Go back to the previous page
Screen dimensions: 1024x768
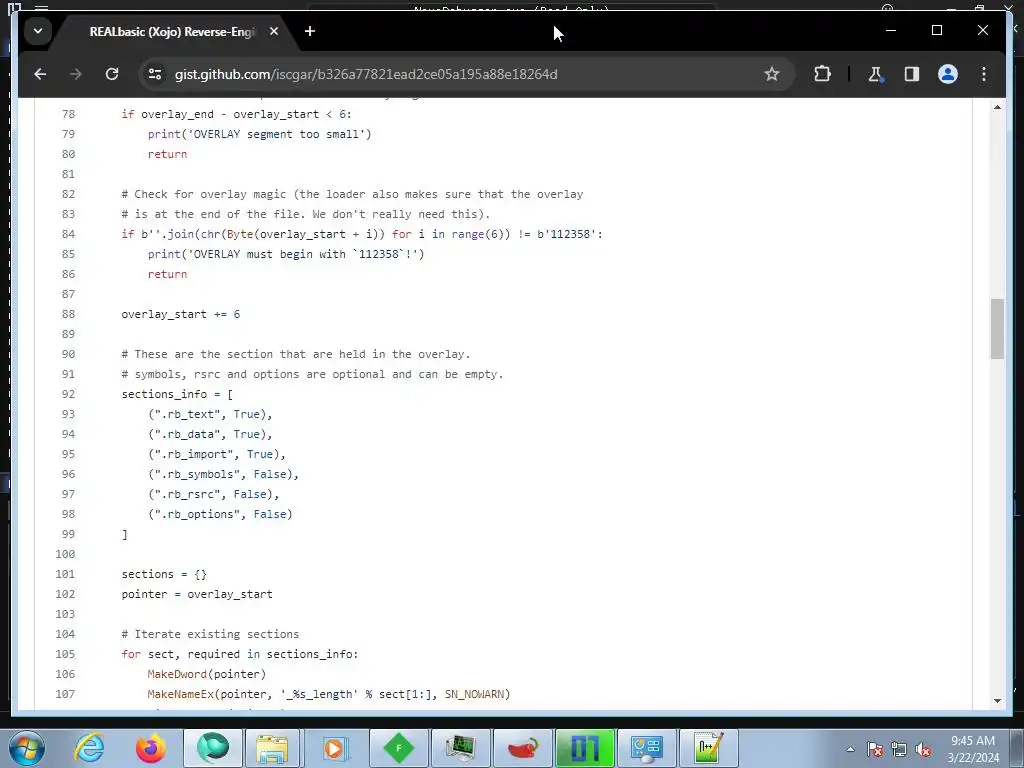tap(40, 74)
